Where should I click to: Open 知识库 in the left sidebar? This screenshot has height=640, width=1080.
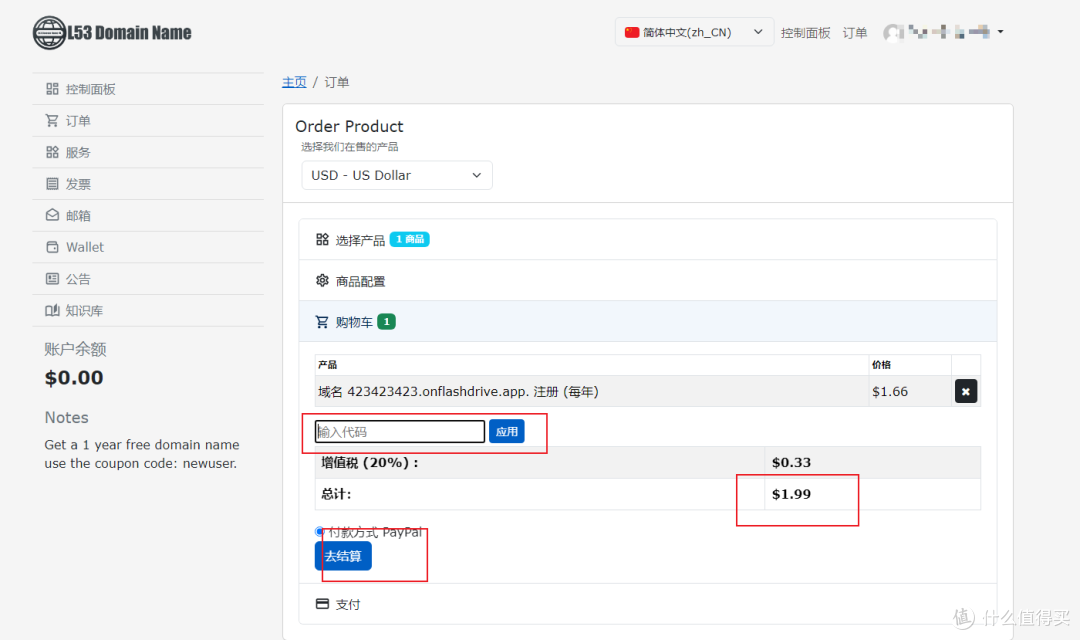click(x=147, y=311)
